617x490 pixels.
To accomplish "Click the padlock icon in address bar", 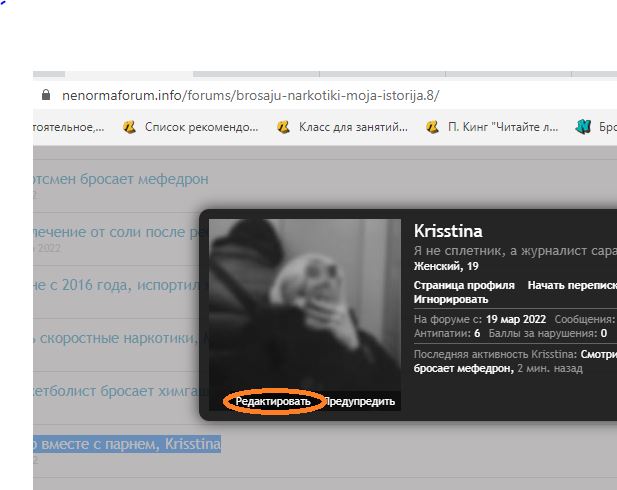I will click(44, 96).
